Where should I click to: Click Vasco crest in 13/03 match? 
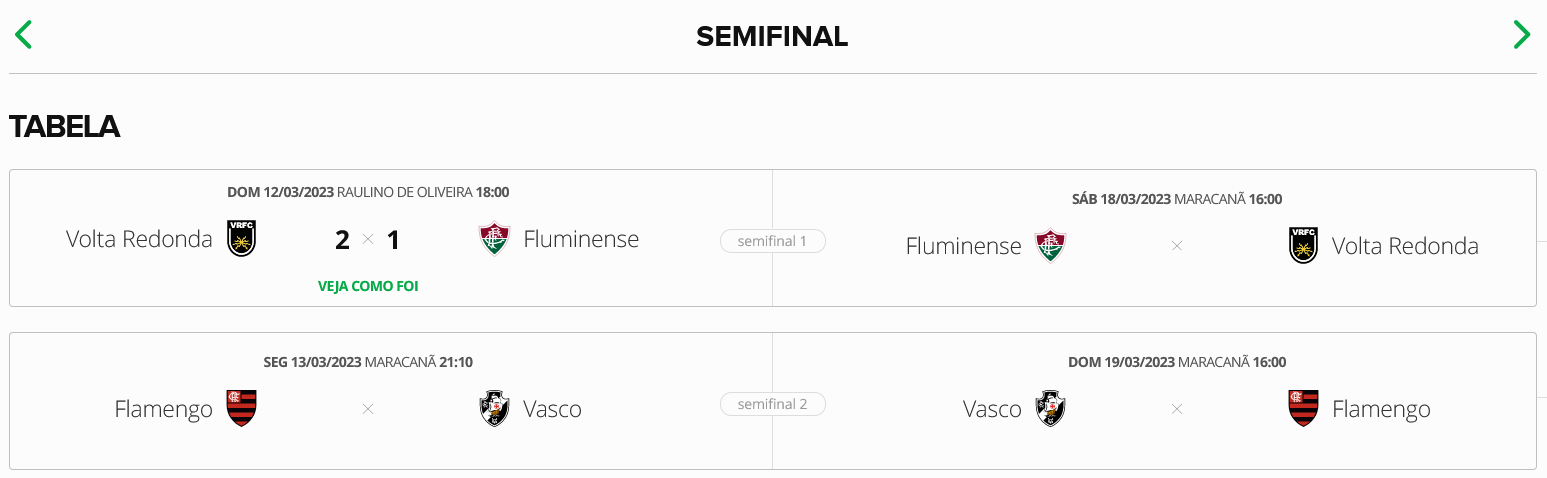494,409
